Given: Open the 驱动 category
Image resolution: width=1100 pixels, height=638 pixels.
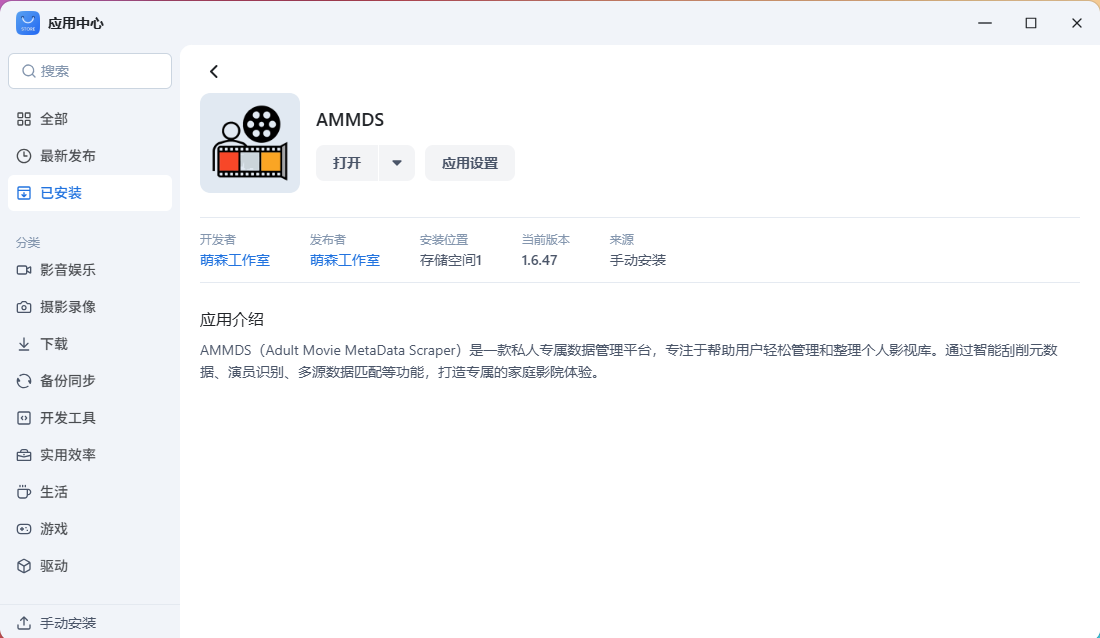Looking at the screenshot, I should click(55, 565).
